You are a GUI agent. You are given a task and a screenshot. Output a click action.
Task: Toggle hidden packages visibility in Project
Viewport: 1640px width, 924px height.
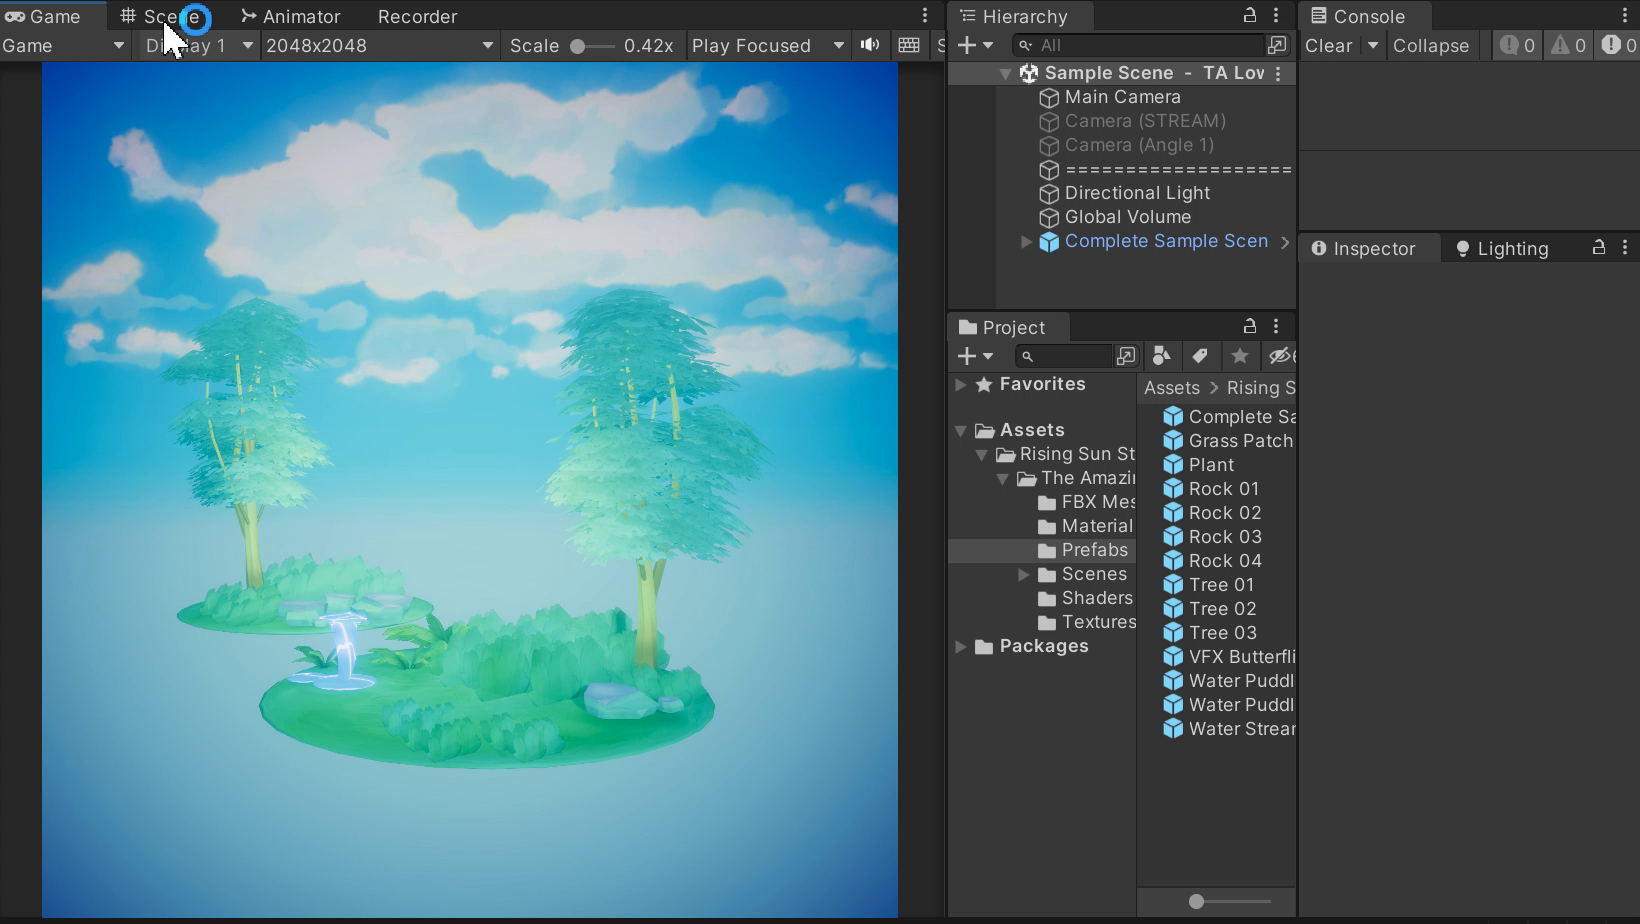pos(1281,356)
